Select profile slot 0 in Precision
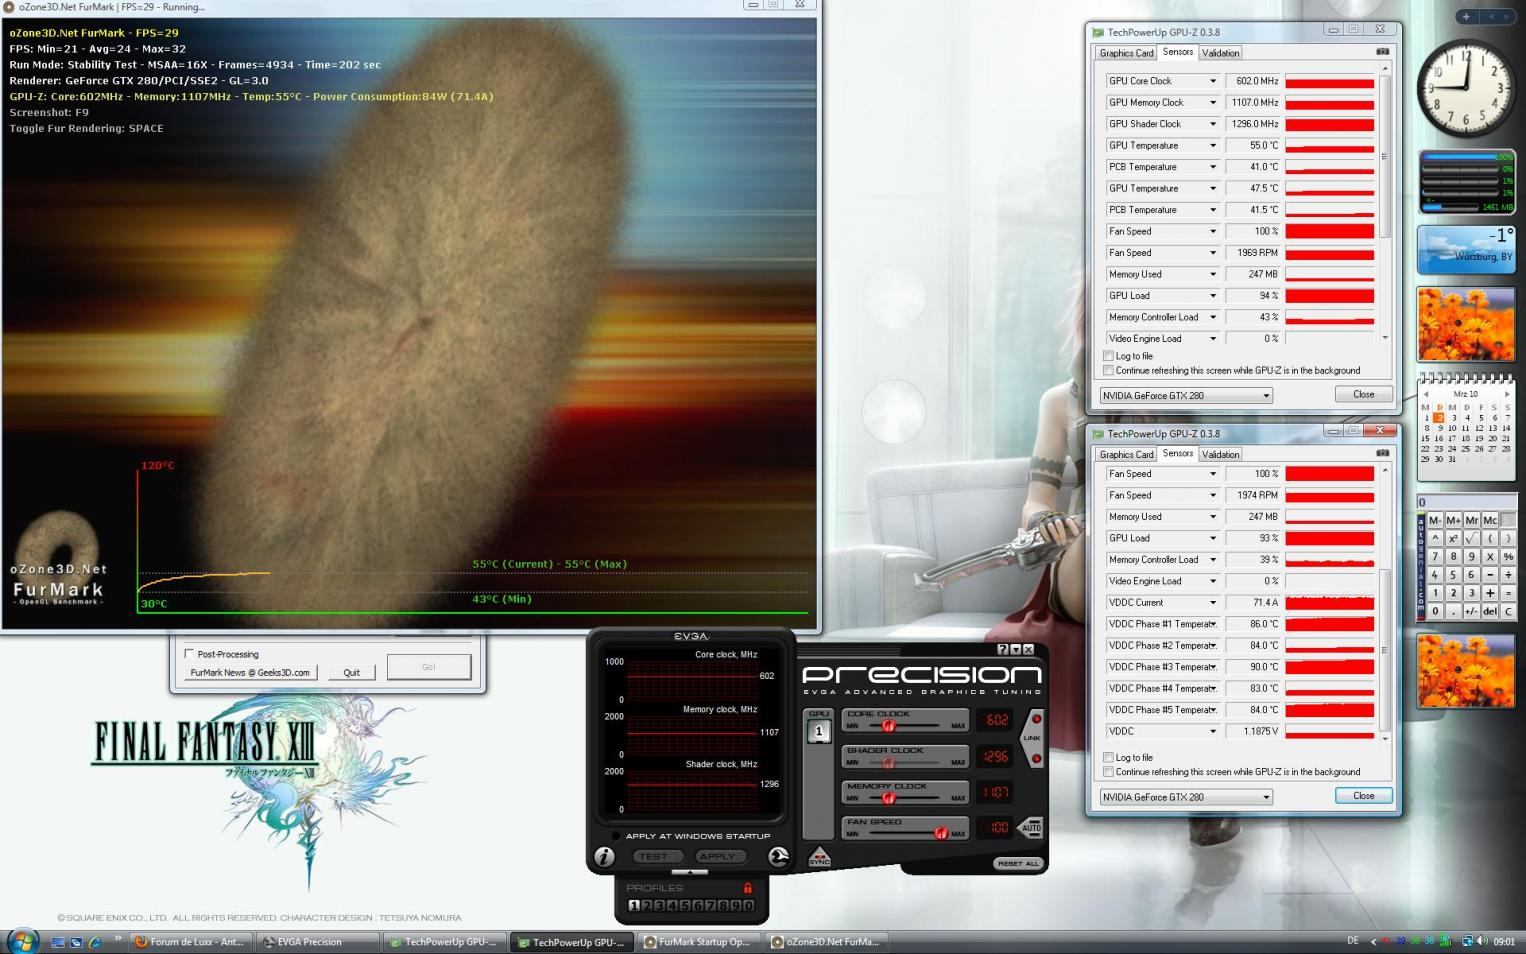1526x954 pixels. coord(748,905)
